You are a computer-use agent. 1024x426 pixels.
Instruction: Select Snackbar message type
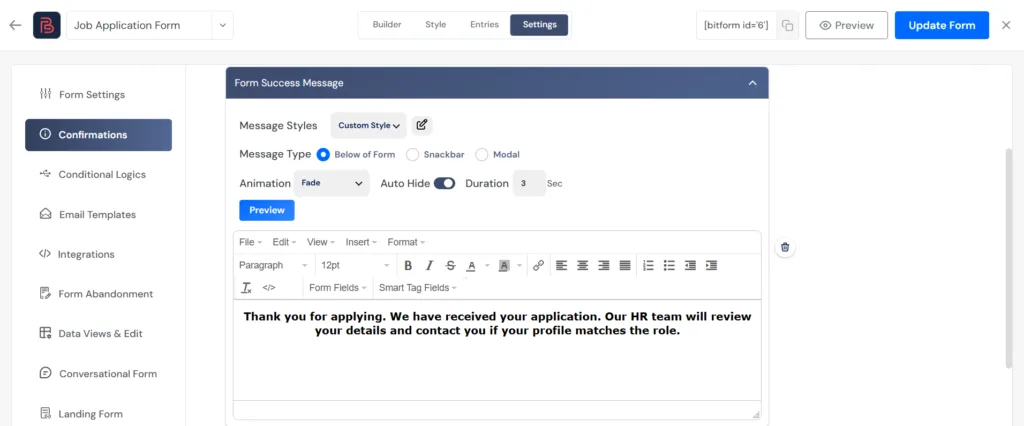click(x=413, y=155)
